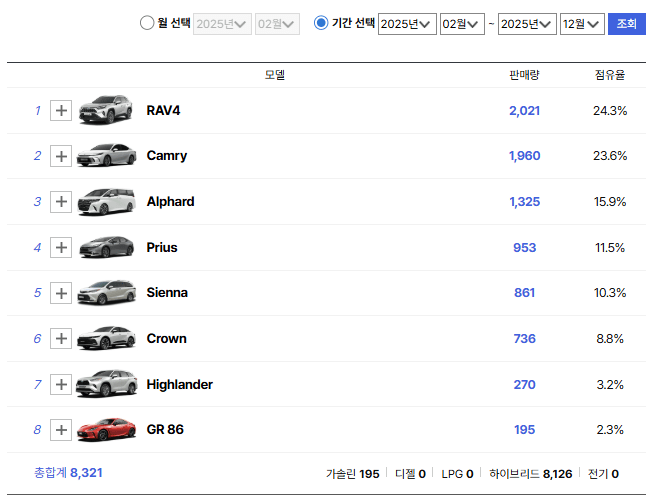670x500 pixels.
Task: Click the plus icon beside Crown
Action: (x=61, y=339)
